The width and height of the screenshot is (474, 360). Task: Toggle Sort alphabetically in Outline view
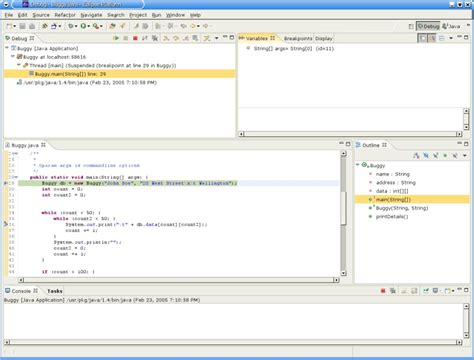(x=416, y=156)
